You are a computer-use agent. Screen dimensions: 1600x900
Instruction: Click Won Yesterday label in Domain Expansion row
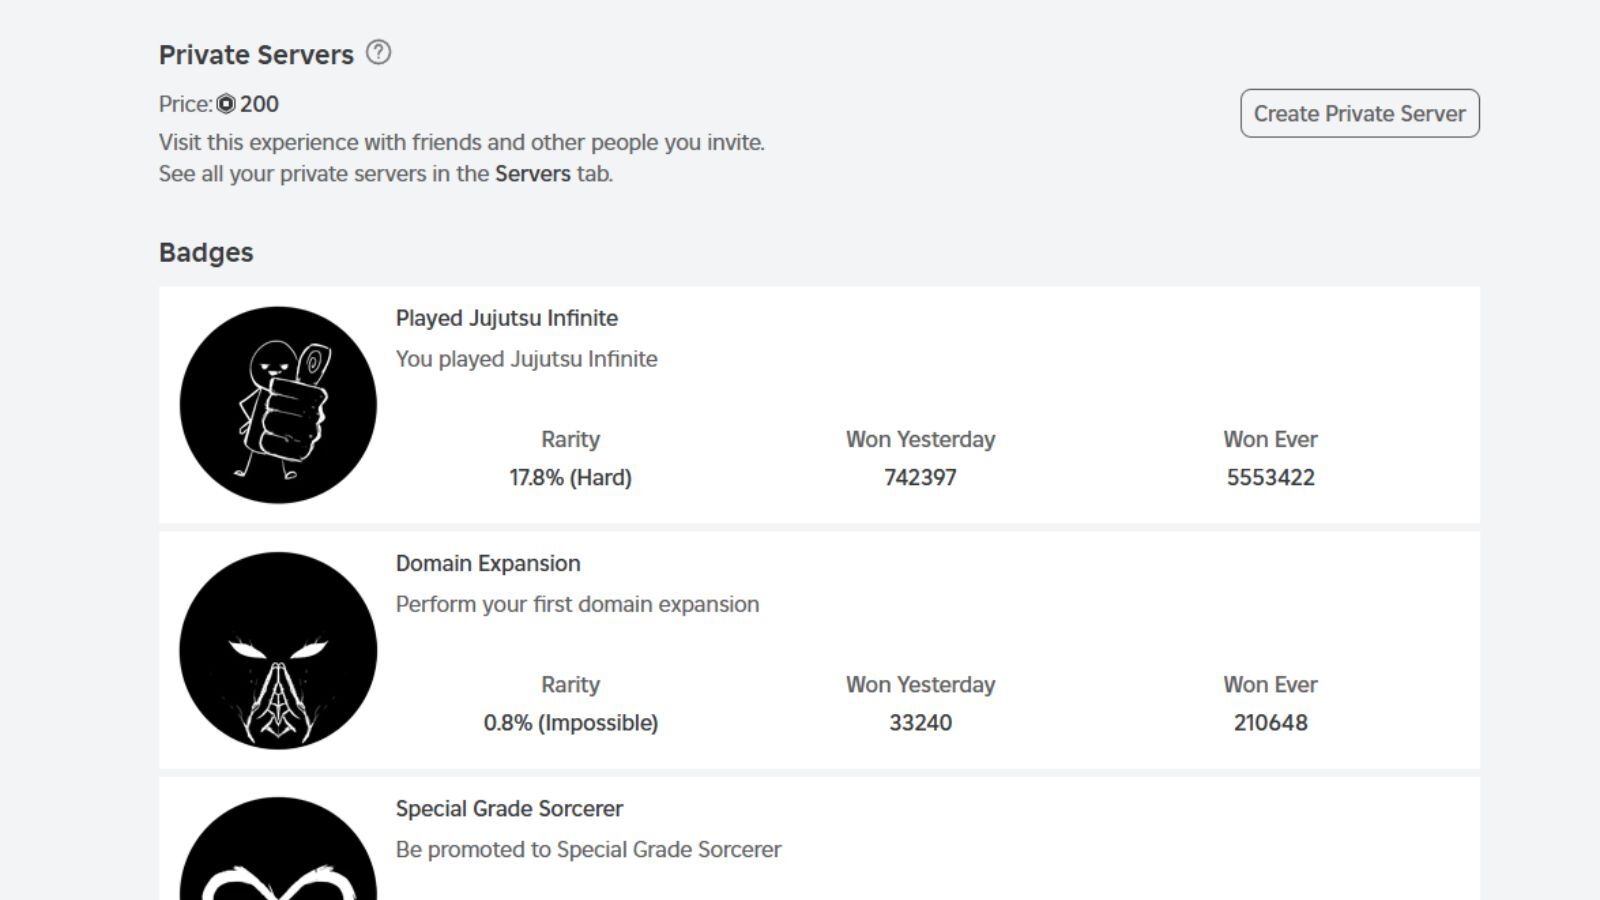click(920, 684)
